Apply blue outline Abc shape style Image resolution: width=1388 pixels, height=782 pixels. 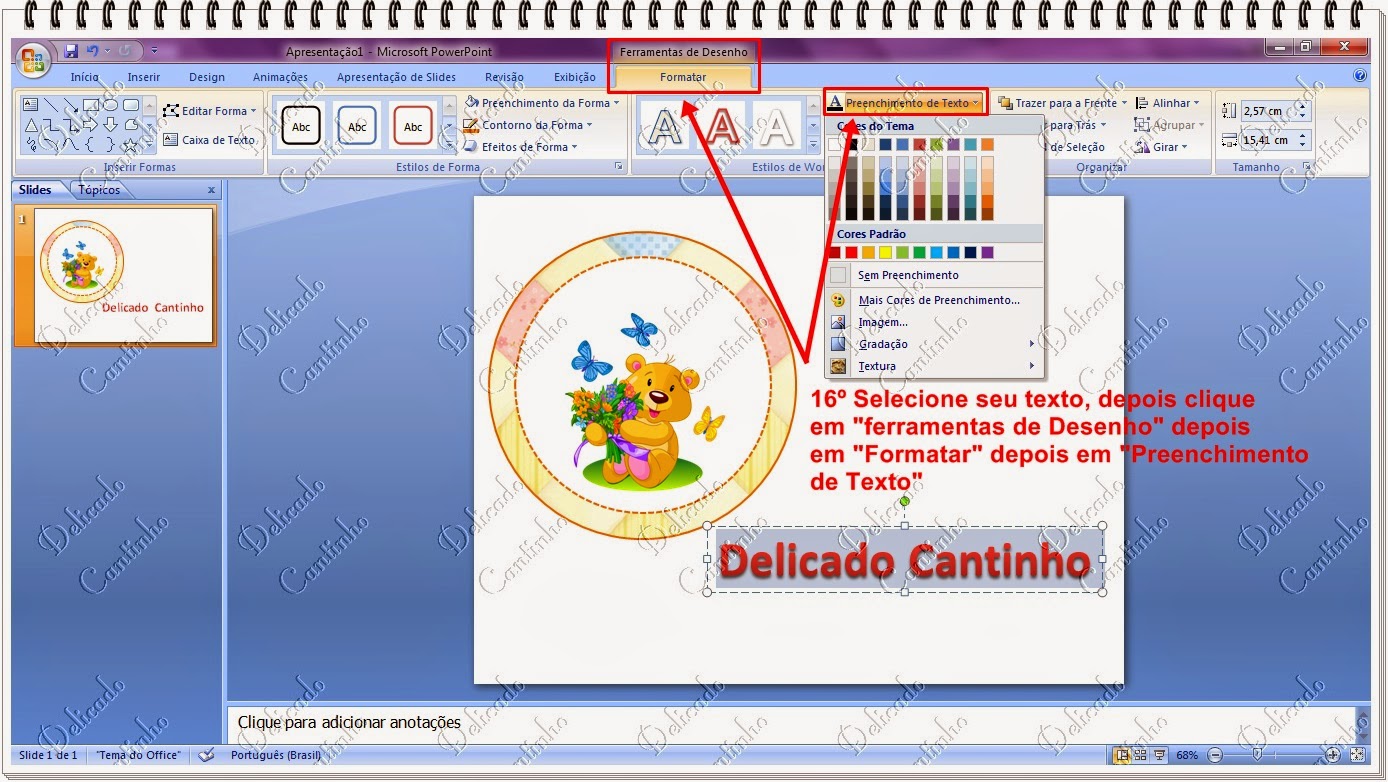click(357, 126)
